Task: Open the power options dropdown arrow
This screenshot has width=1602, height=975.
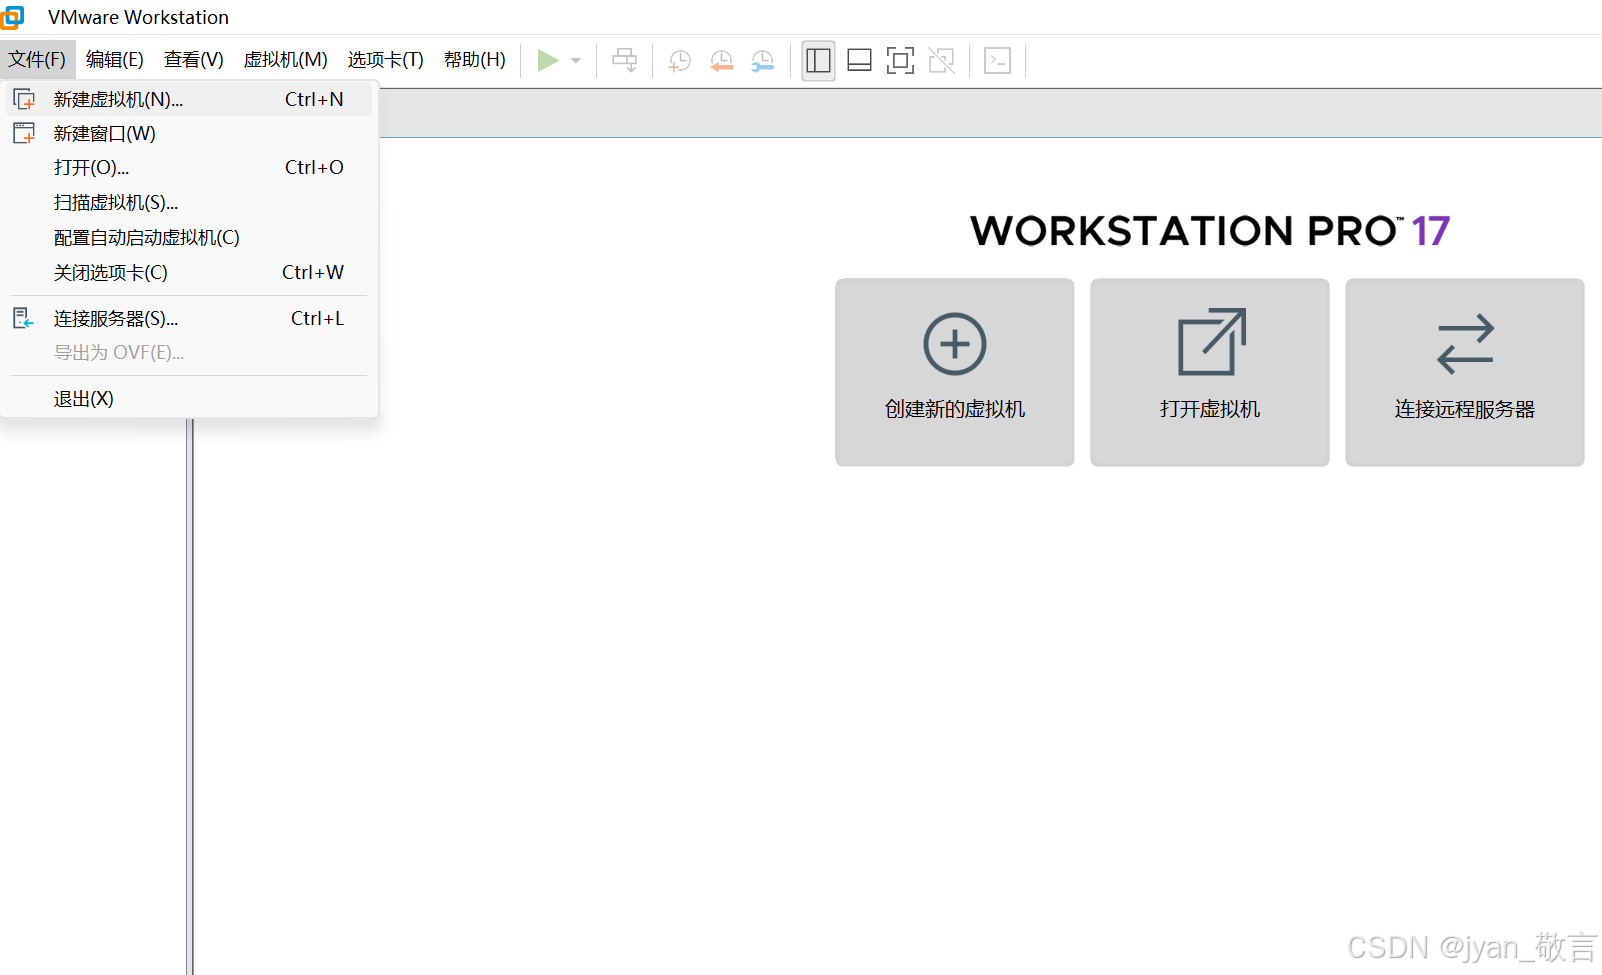Action: pos(576,61)
